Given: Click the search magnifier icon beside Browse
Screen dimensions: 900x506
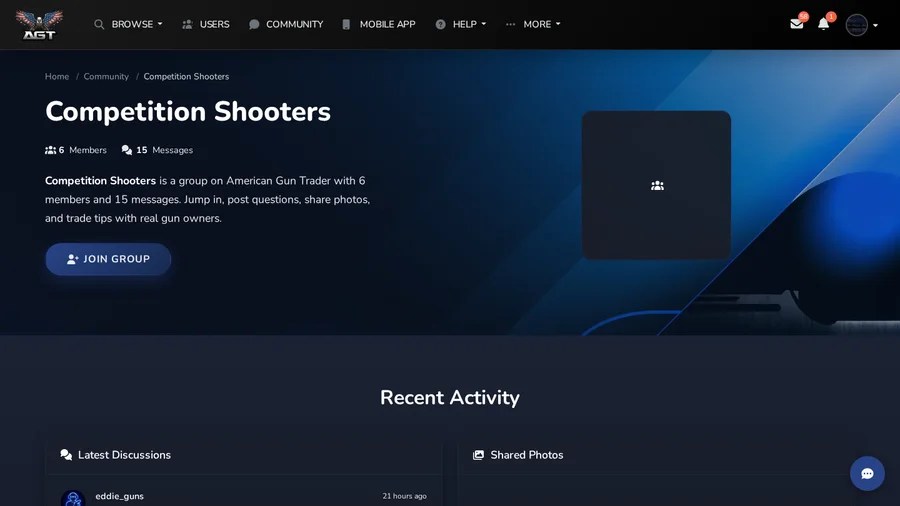Looking at the screenshot, I should [x=99, y=25].
